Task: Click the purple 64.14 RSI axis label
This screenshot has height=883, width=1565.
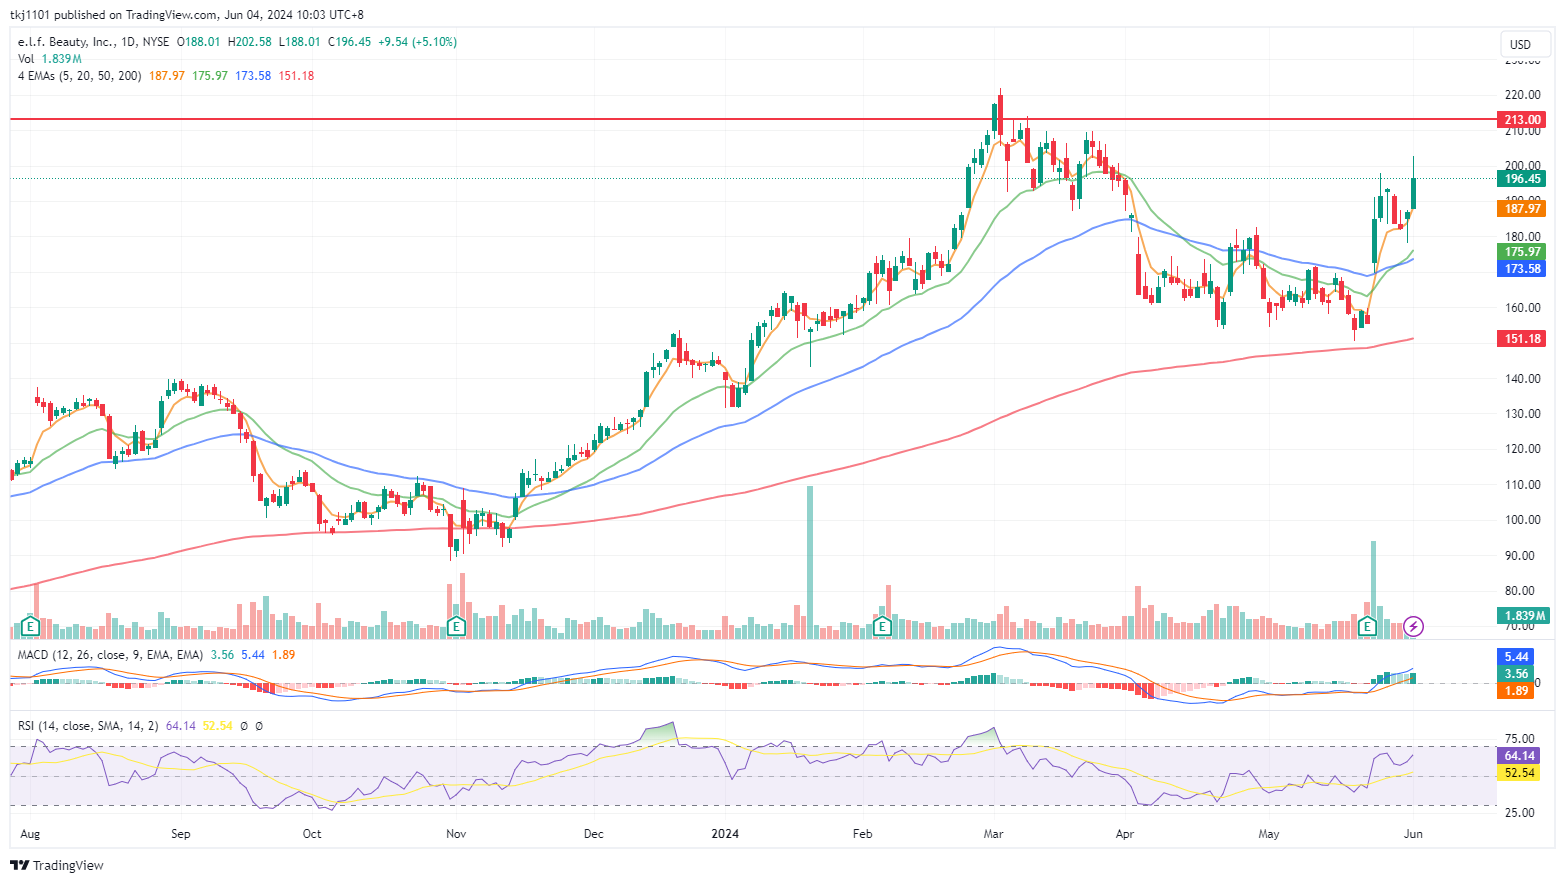Action: tap(1519, 756)
